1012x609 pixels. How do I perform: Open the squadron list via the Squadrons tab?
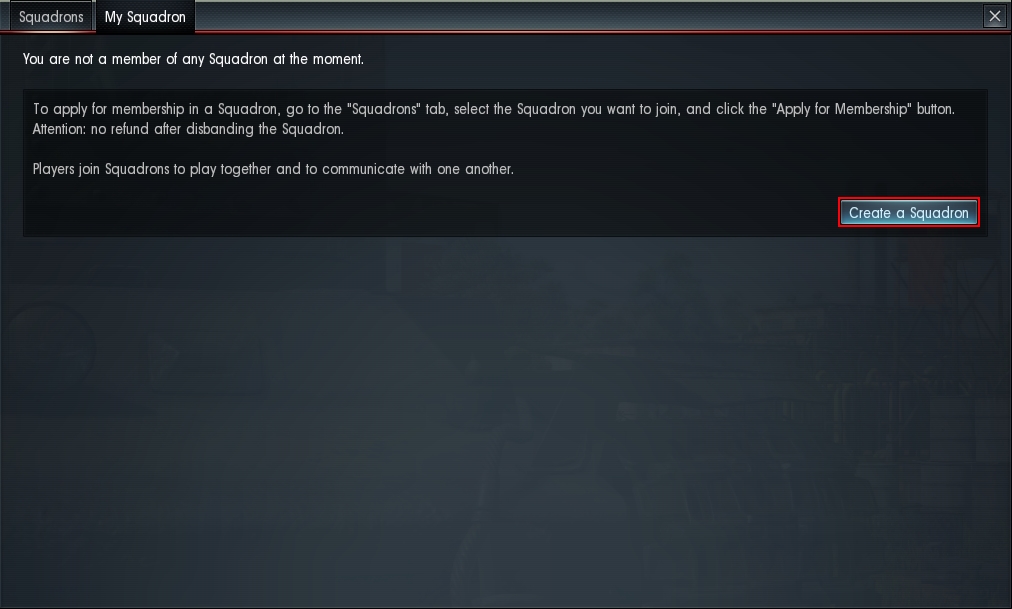tap(51, 17)
